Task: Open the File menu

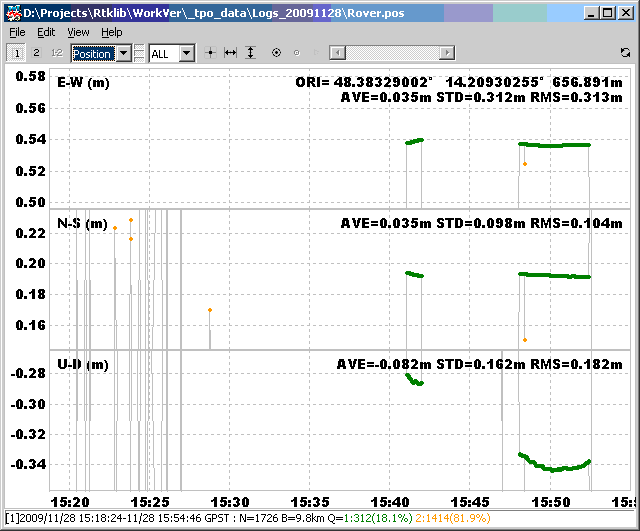Action: [x=18, y=32]
